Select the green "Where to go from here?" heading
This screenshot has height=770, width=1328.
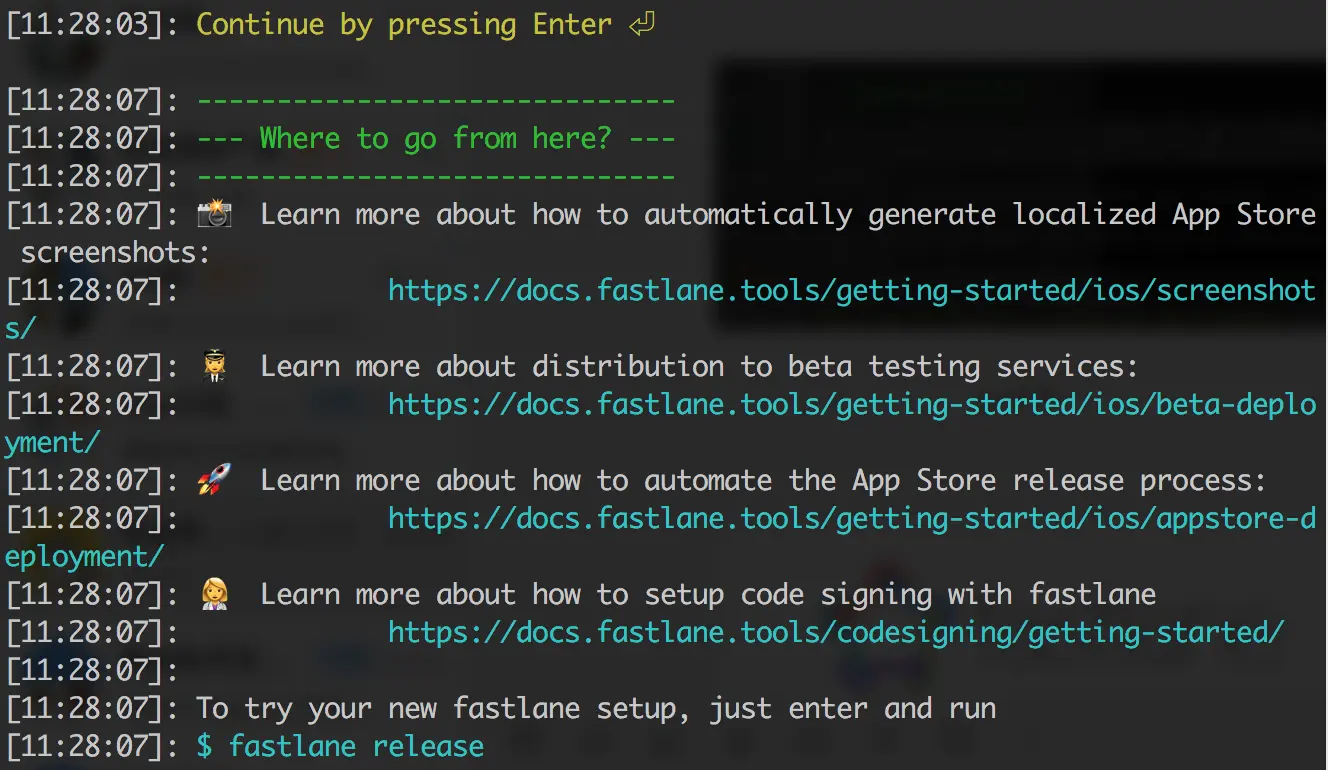435,138
